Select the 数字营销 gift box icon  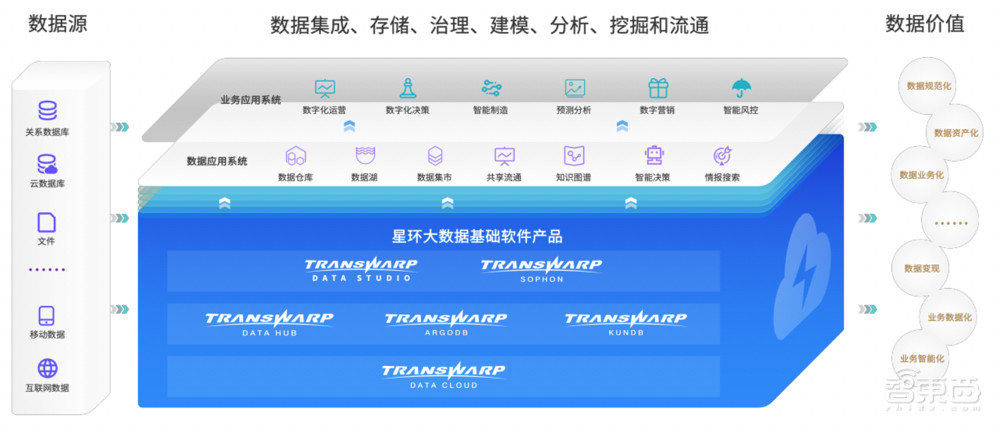coord(657,88)
